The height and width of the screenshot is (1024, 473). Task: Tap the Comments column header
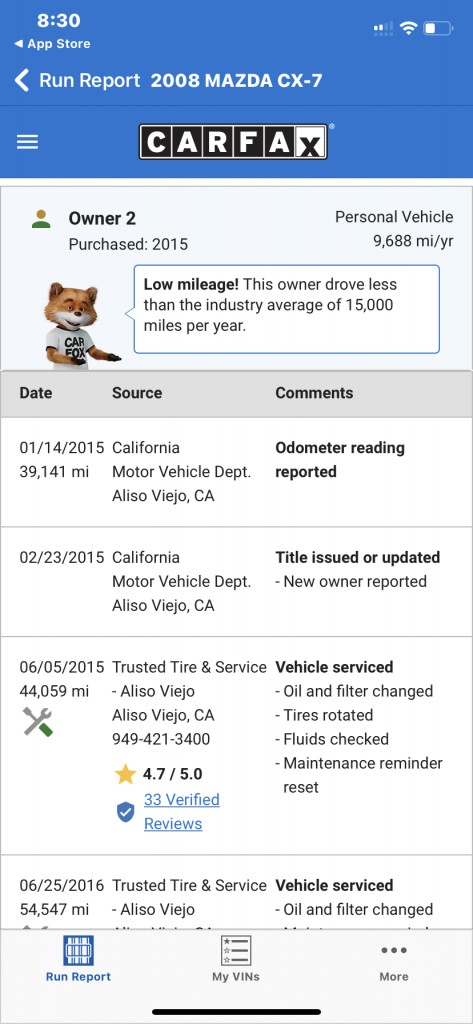pyautogui.click(x=314, y=392)
